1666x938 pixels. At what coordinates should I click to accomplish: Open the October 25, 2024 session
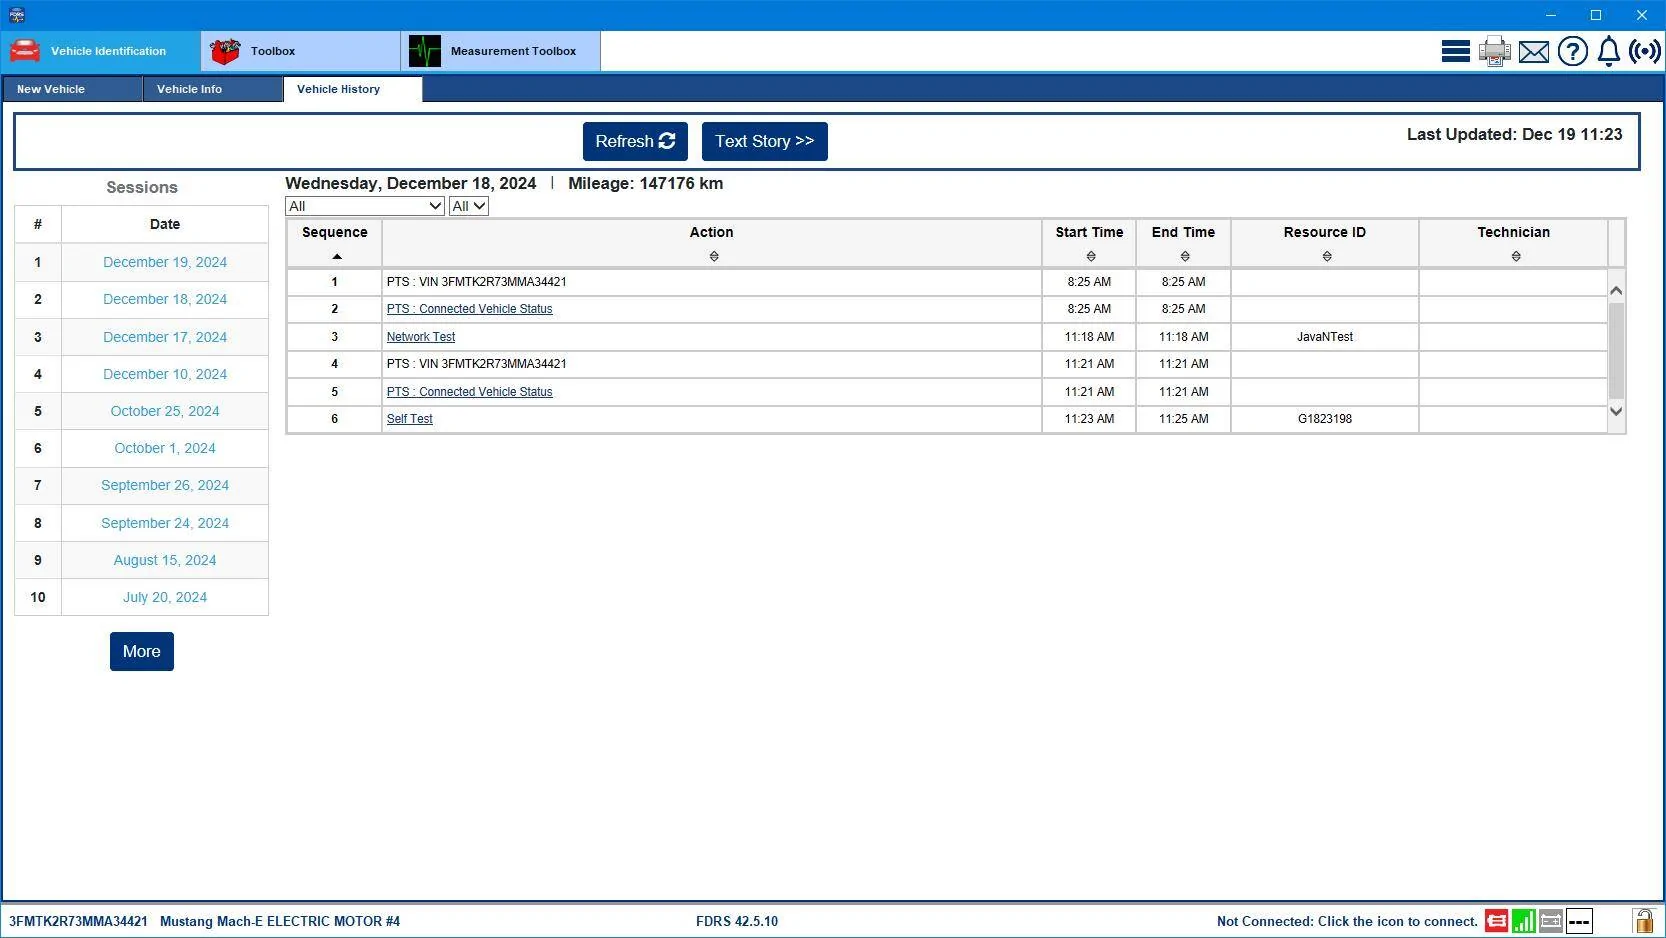pyautogui.click(x=165, y=411)
